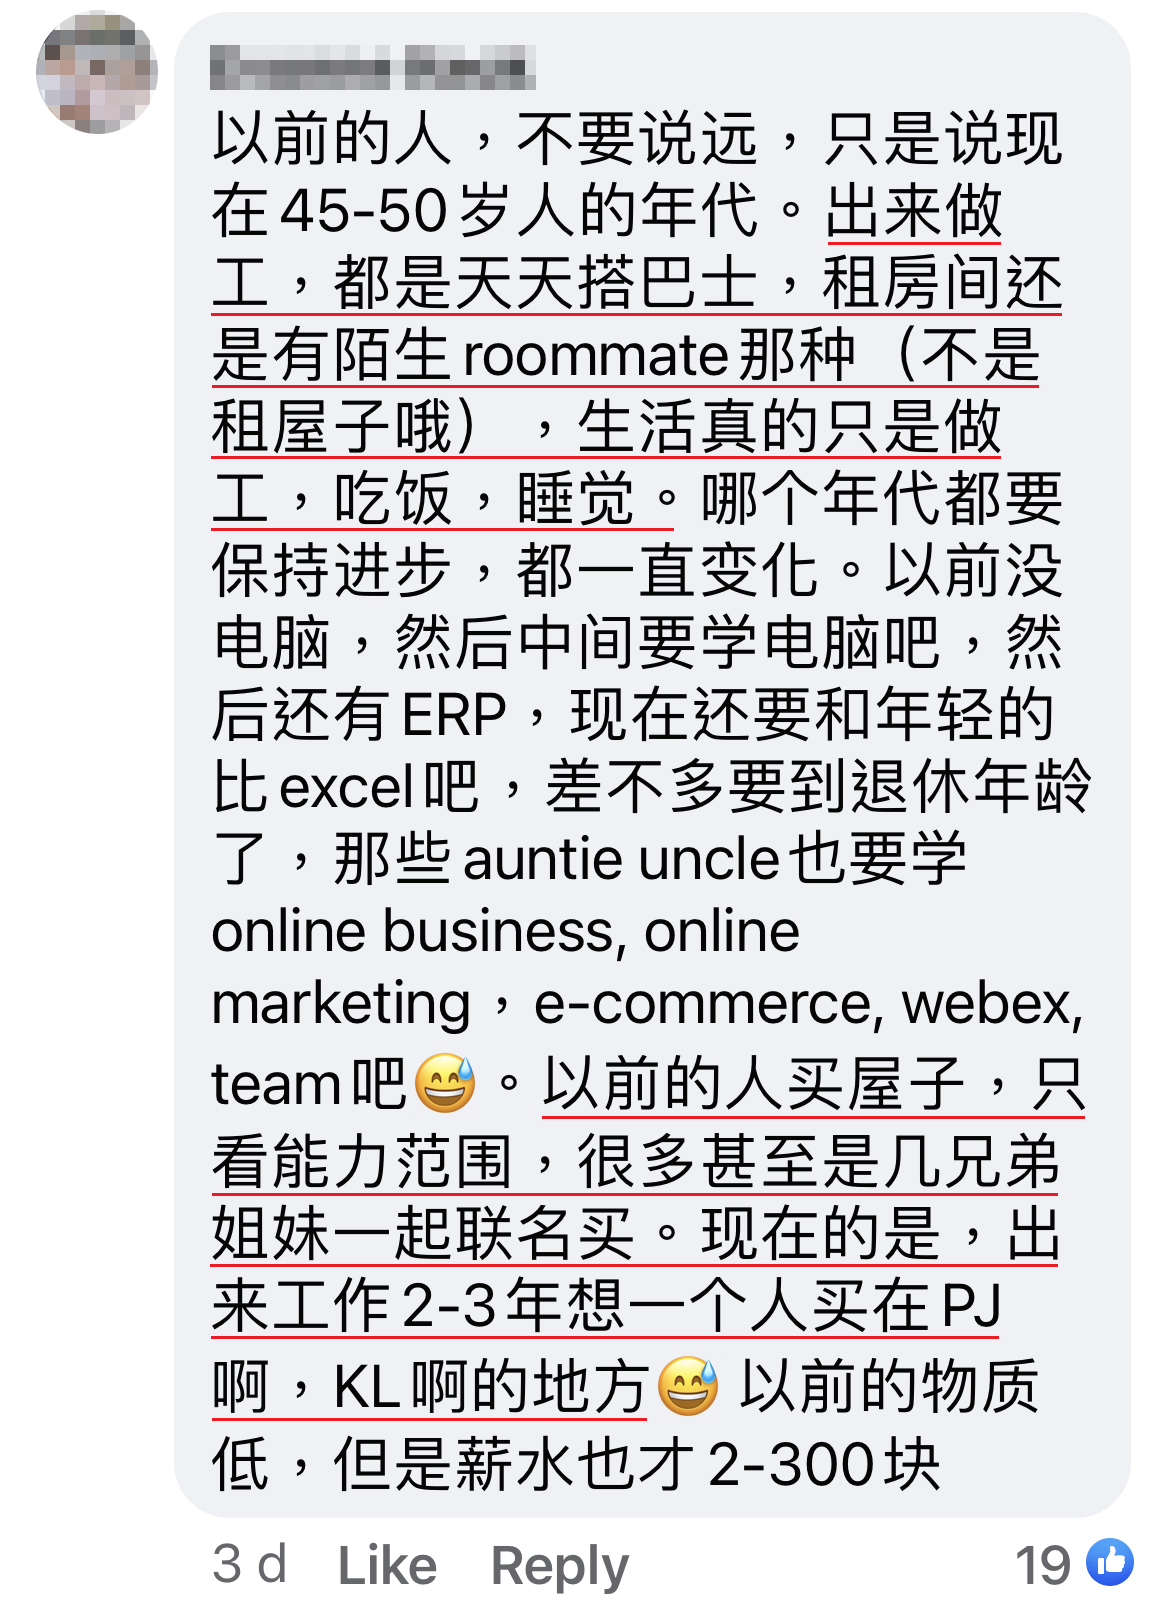Click the '2-300块' salary text
The height and width of the screenshot is (1606, 1170).
(x=825, y=1466)
